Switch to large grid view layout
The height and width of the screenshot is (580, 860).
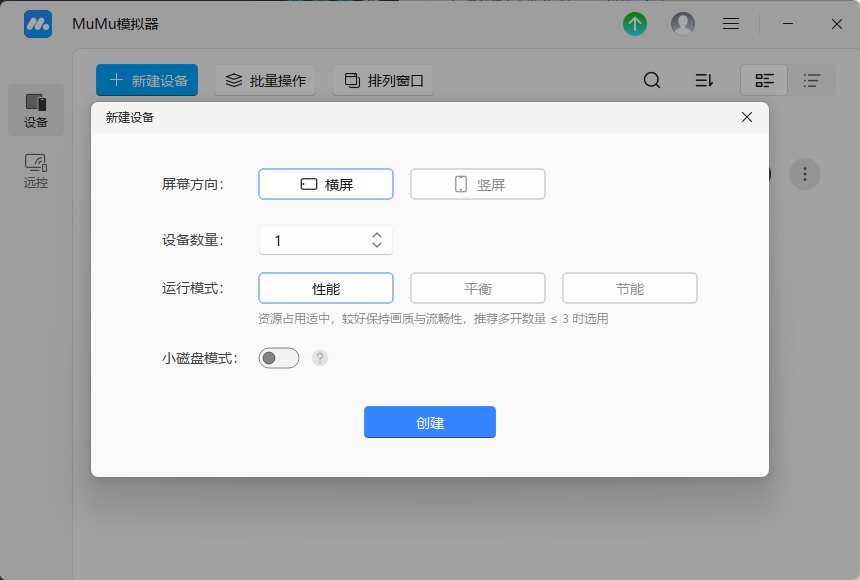(x=762, y=80)
